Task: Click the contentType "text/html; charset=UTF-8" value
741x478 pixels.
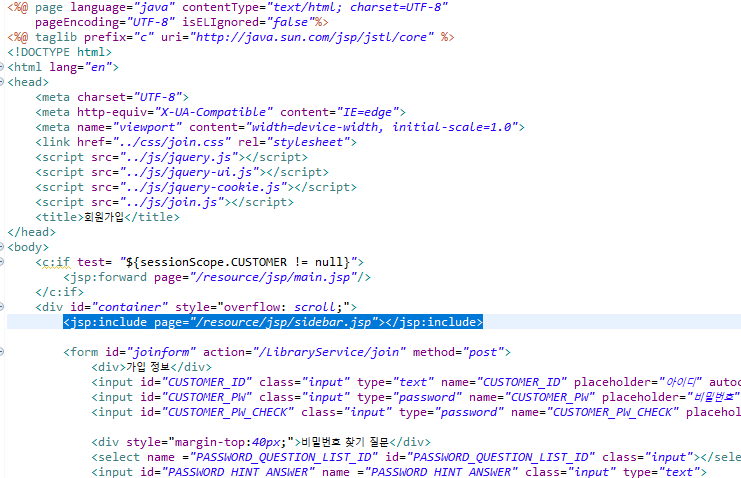Action: tap(357, 7)
